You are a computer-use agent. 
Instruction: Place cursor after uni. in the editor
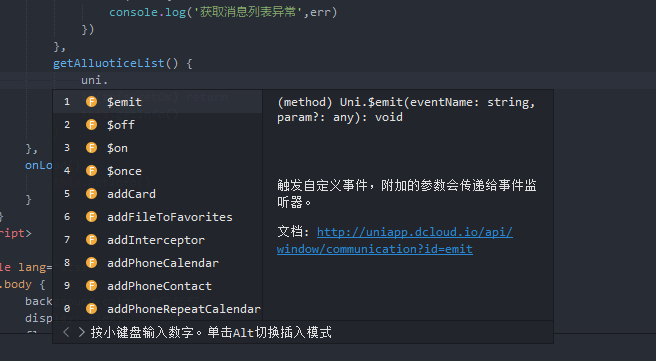[108, 80]
